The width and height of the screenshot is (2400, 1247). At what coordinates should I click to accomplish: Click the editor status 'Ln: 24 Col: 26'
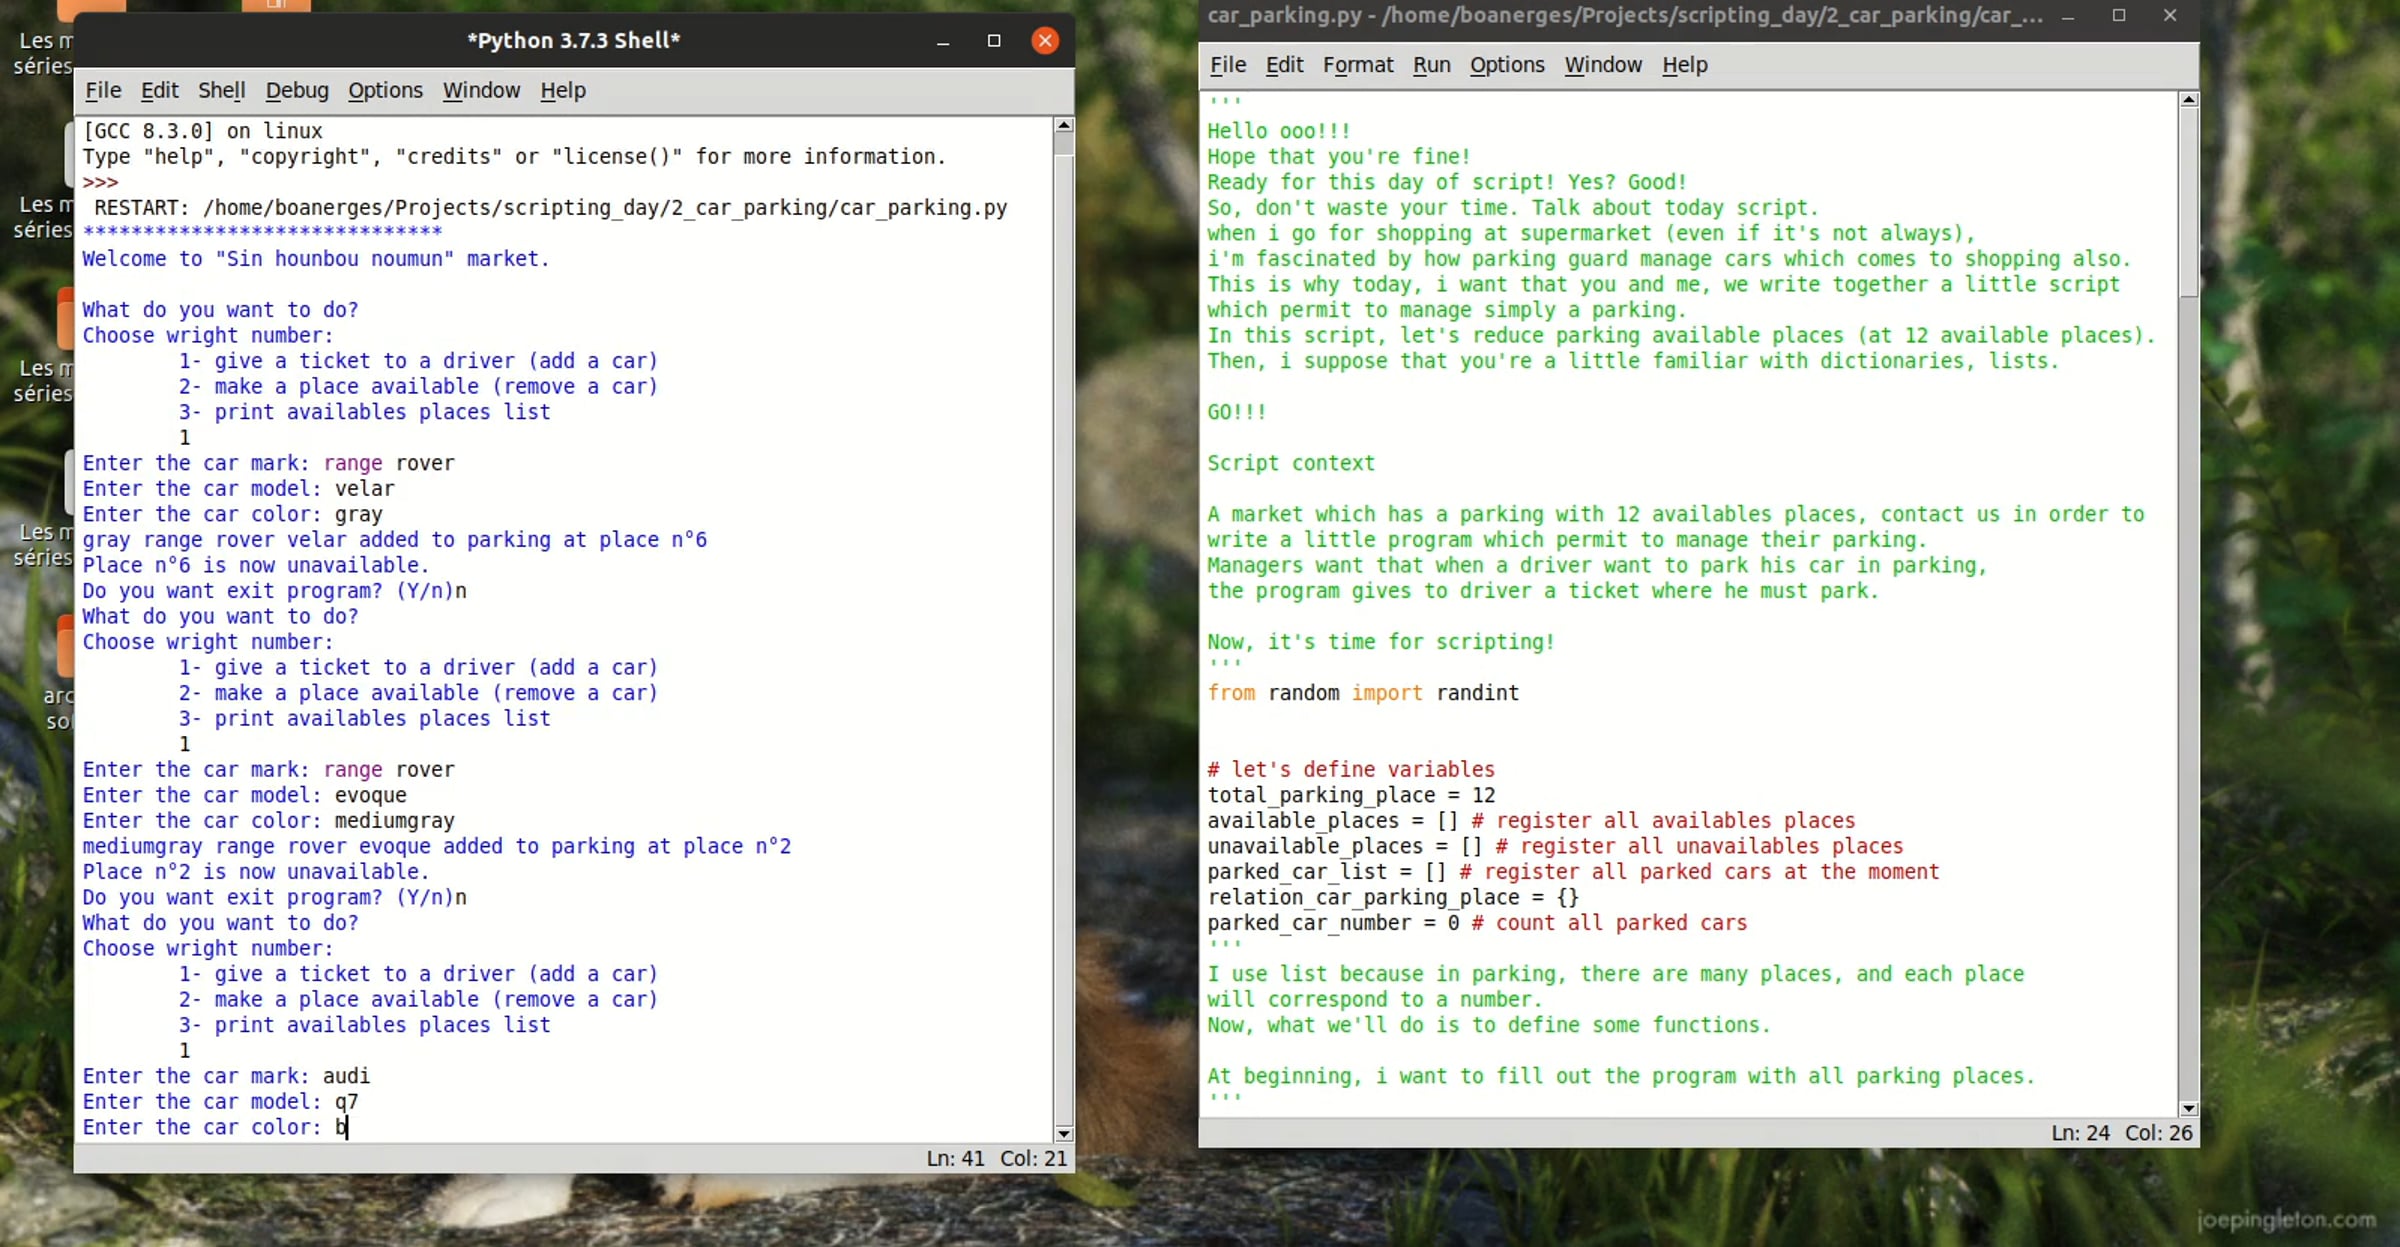[2122, 1133]
